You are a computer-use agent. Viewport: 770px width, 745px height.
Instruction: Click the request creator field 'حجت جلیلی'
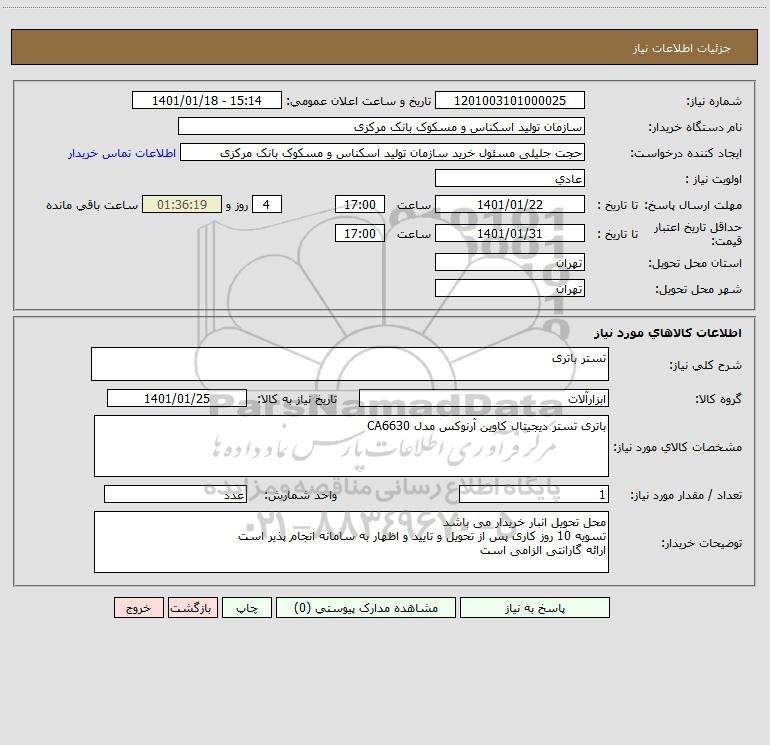(382, 152)
